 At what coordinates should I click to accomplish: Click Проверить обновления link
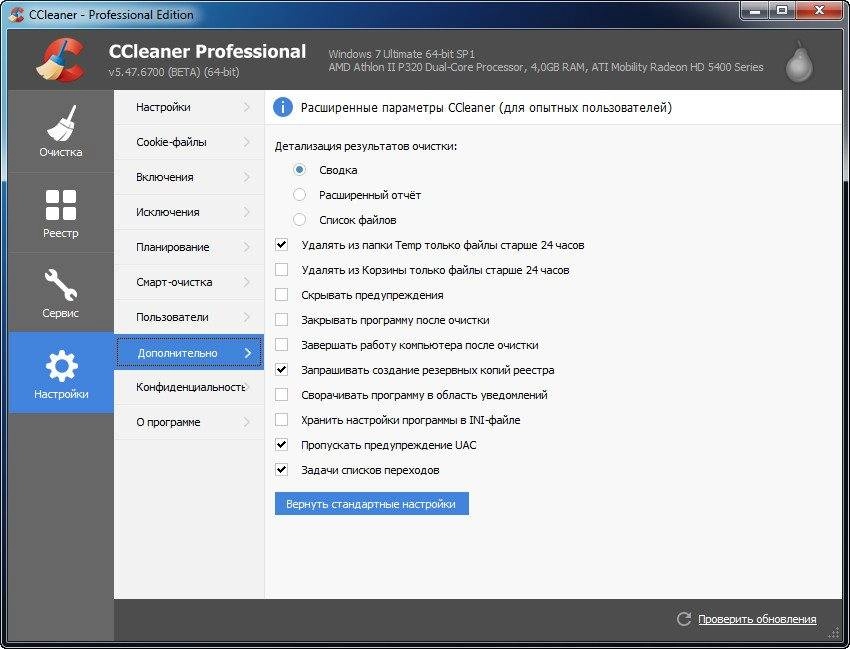tap(757, 619)
